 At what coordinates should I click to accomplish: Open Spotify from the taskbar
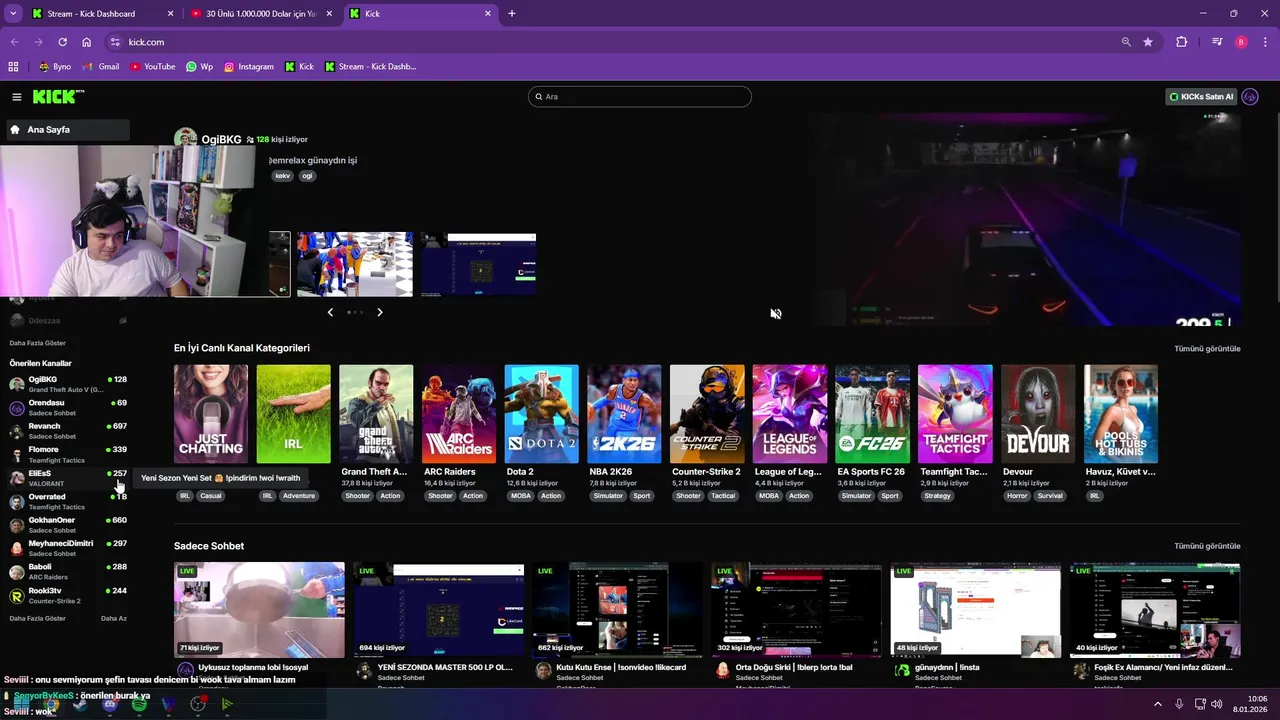(x=139, y=705)
